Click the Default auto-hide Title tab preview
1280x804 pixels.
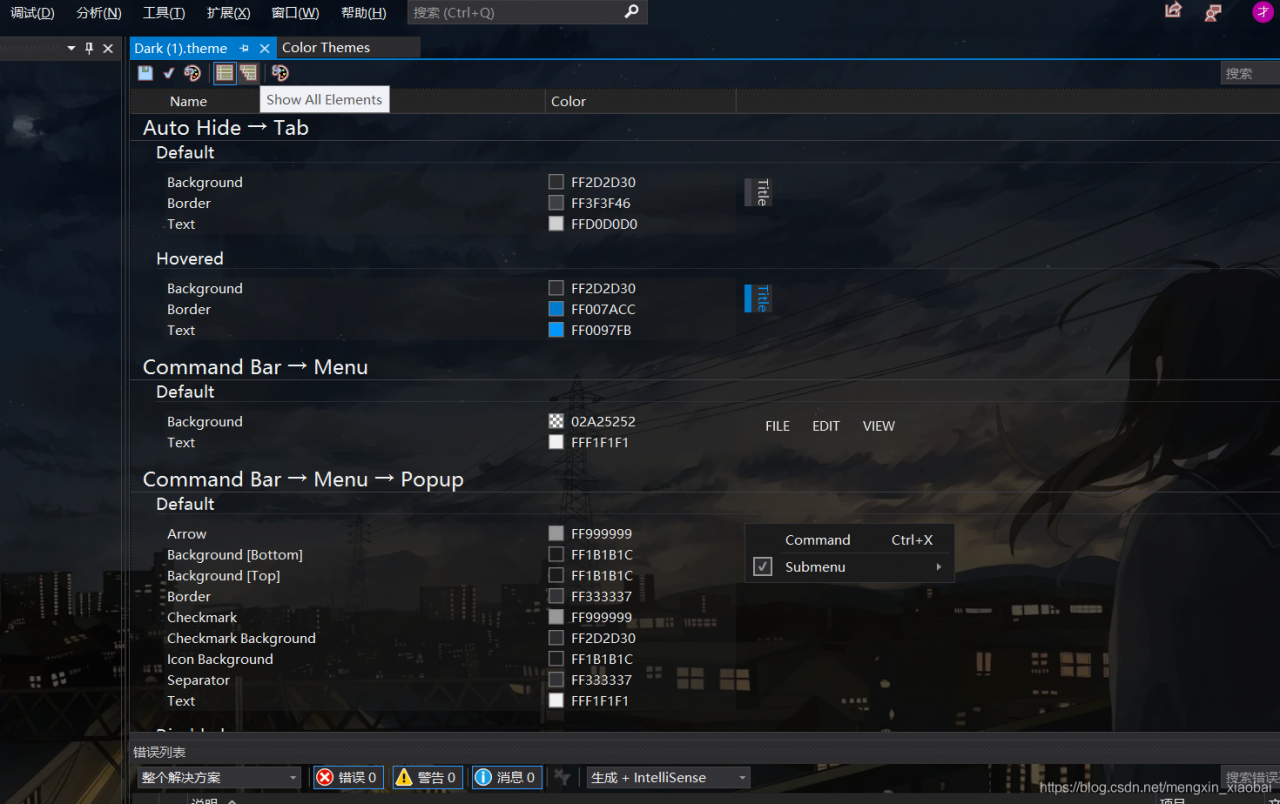pyautogui.click(x=758, y=192)
